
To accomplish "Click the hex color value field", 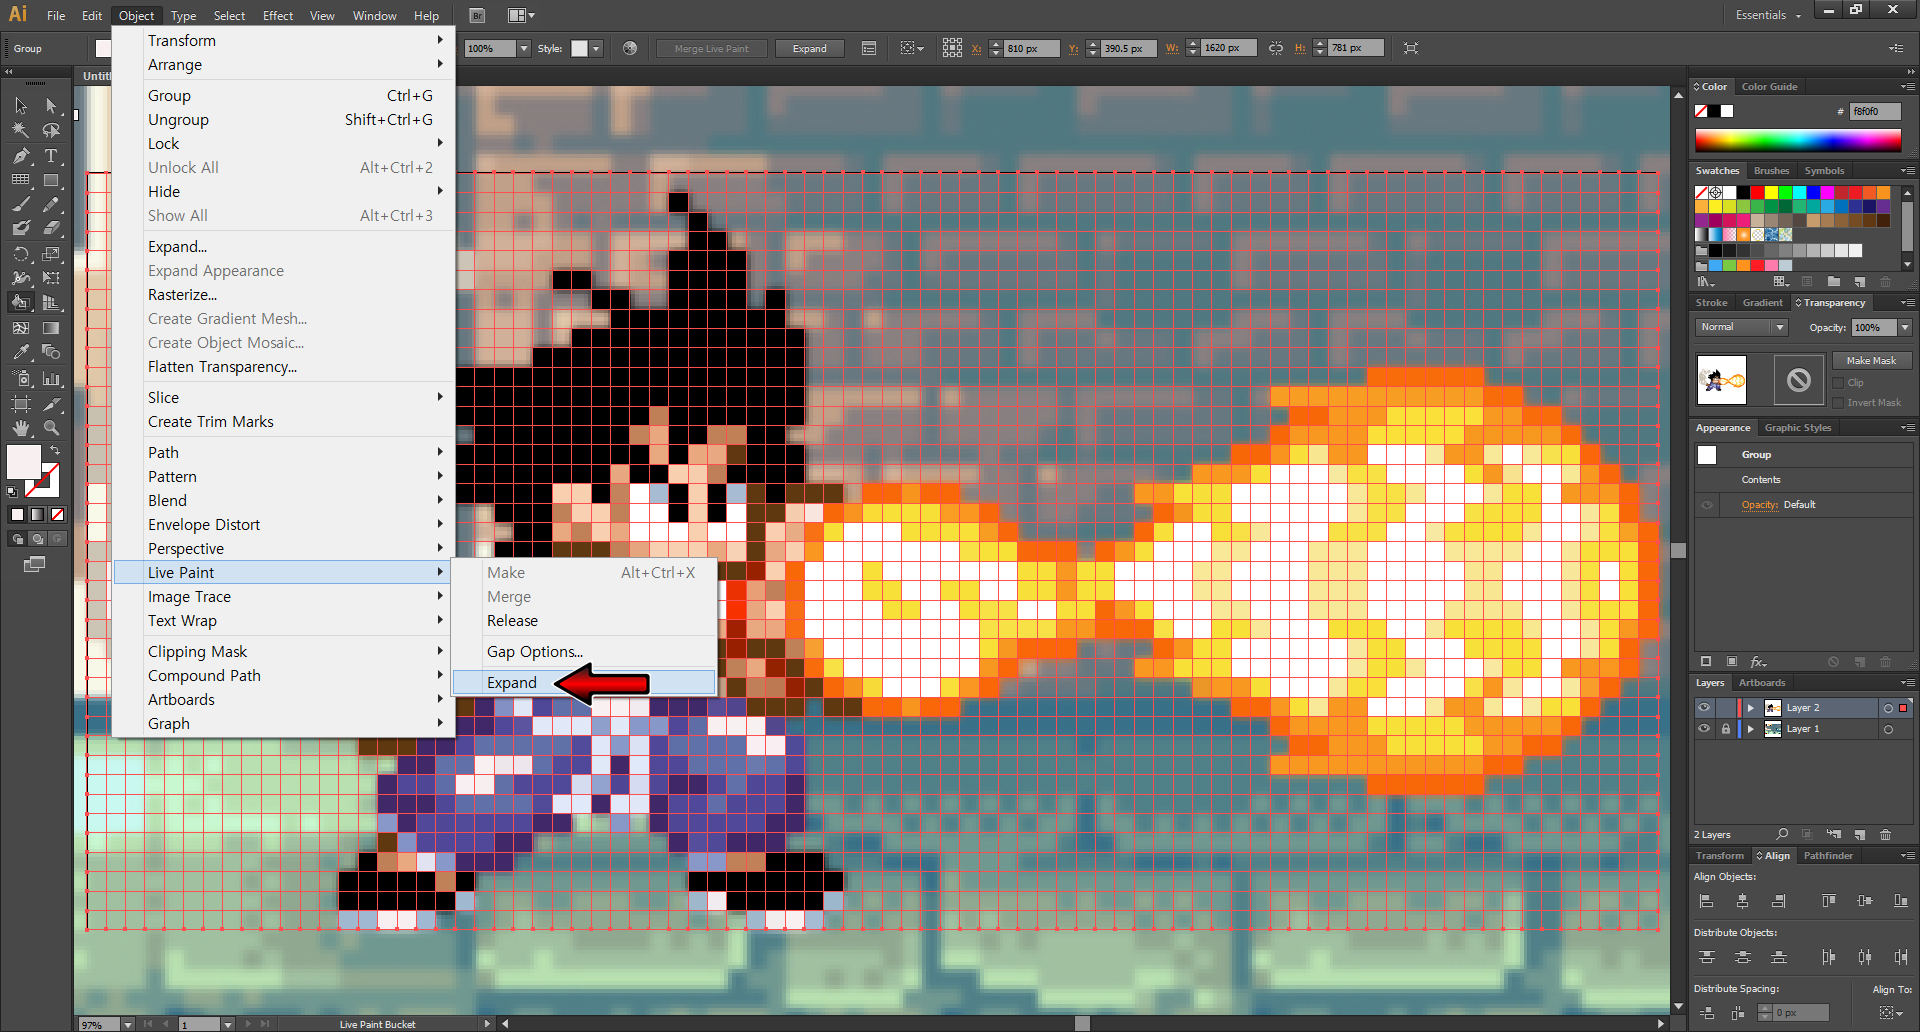I will tap(1874, 111).
